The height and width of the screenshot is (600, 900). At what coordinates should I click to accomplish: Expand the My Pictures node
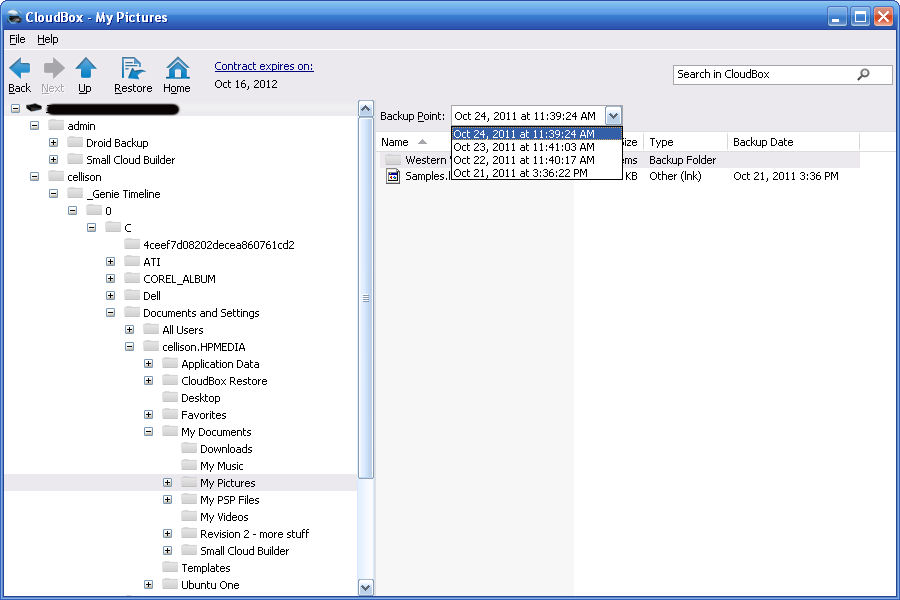tap(167, 482)
